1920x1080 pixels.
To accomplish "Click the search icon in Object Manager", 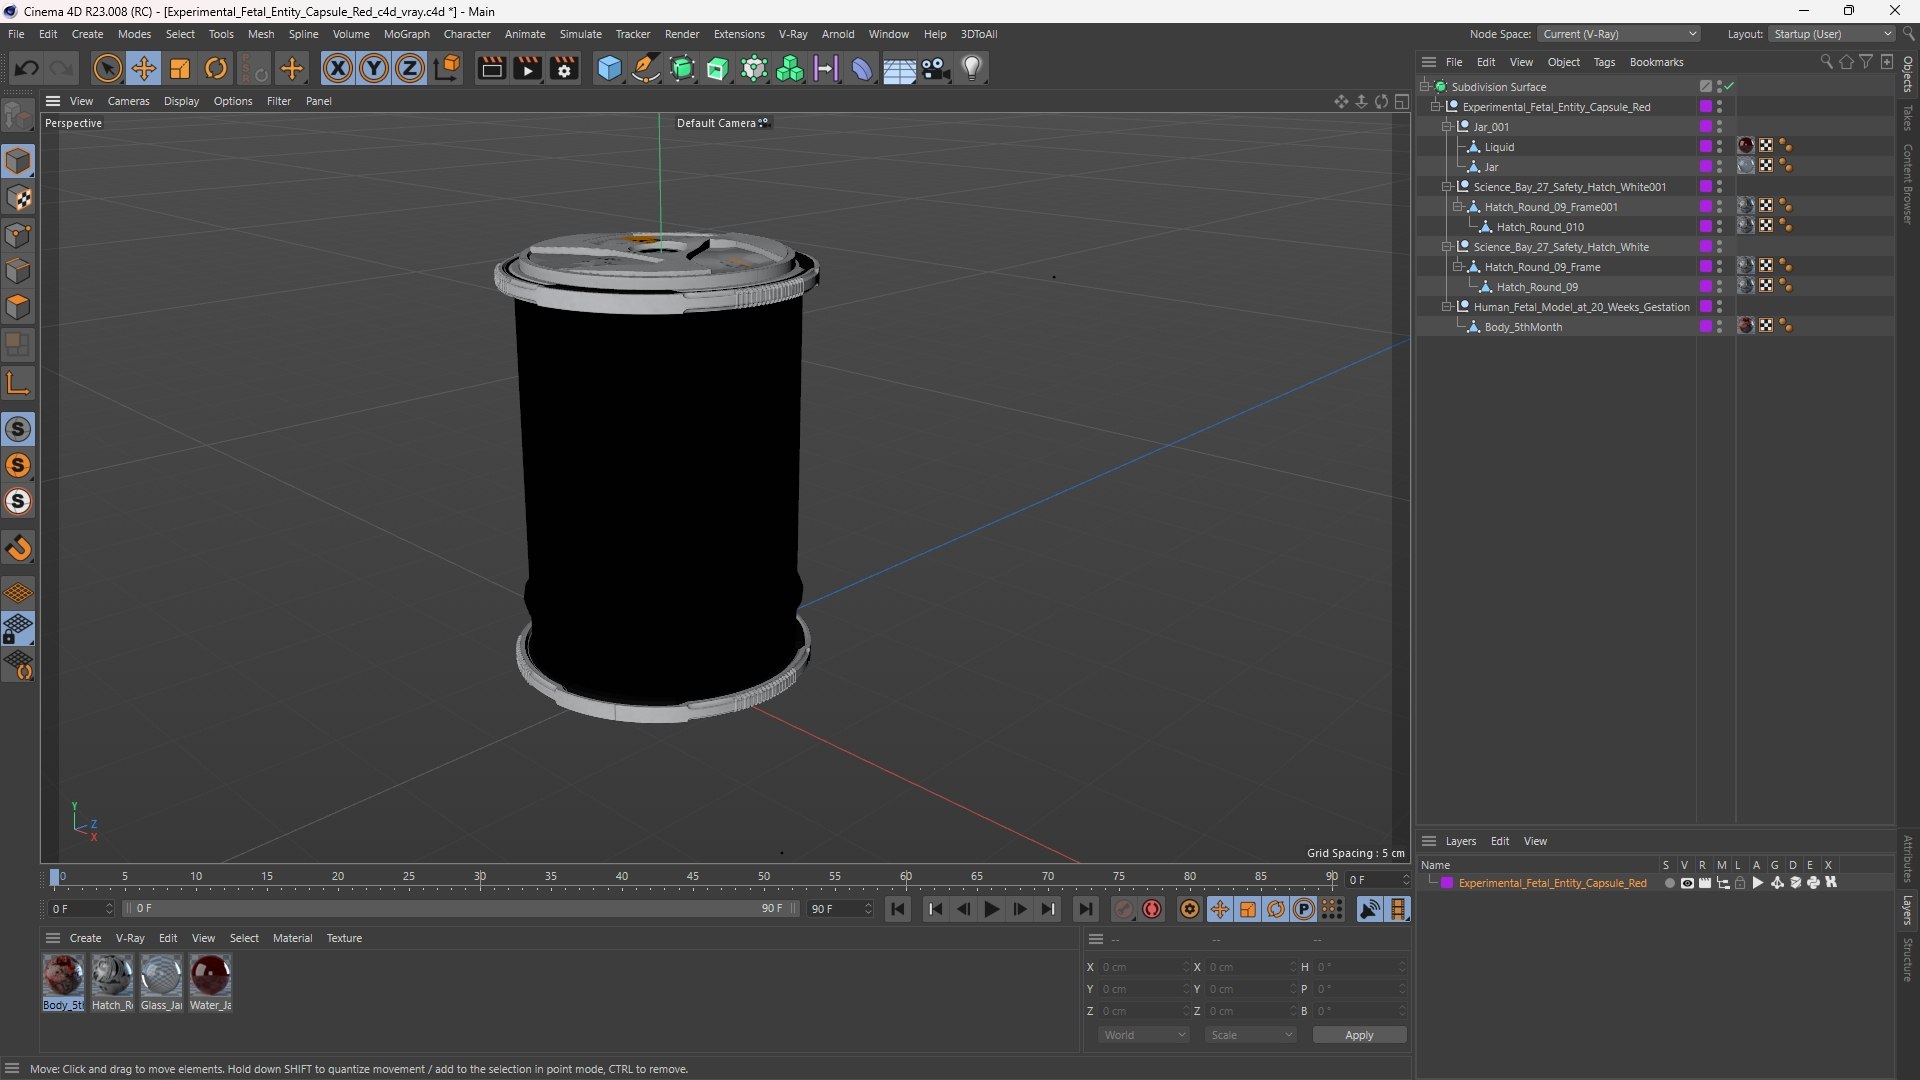I will 1826,62.
